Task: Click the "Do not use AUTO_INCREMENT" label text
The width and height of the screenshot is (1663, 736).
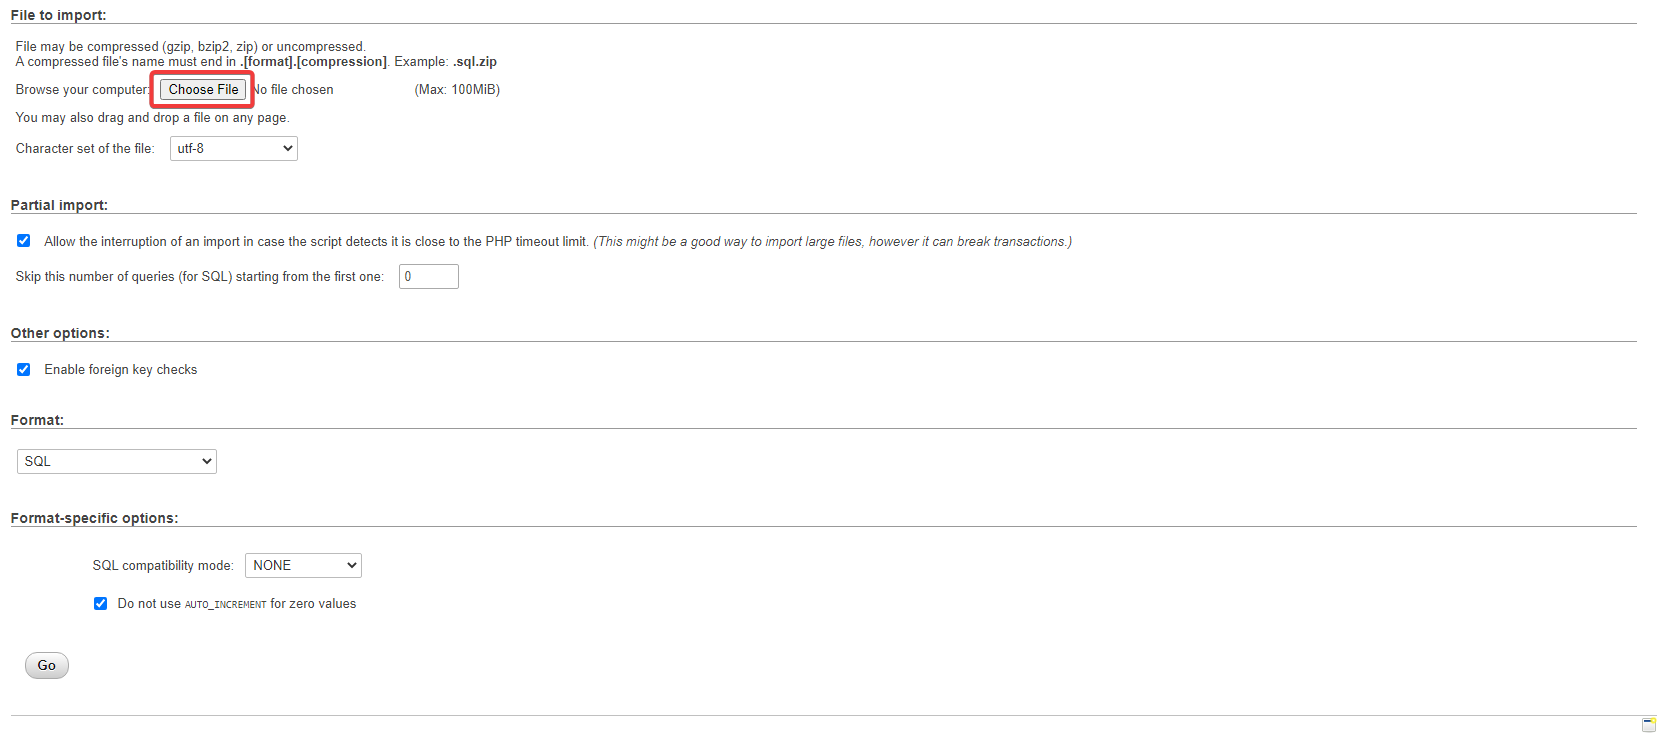Action: tap(236, 604)
